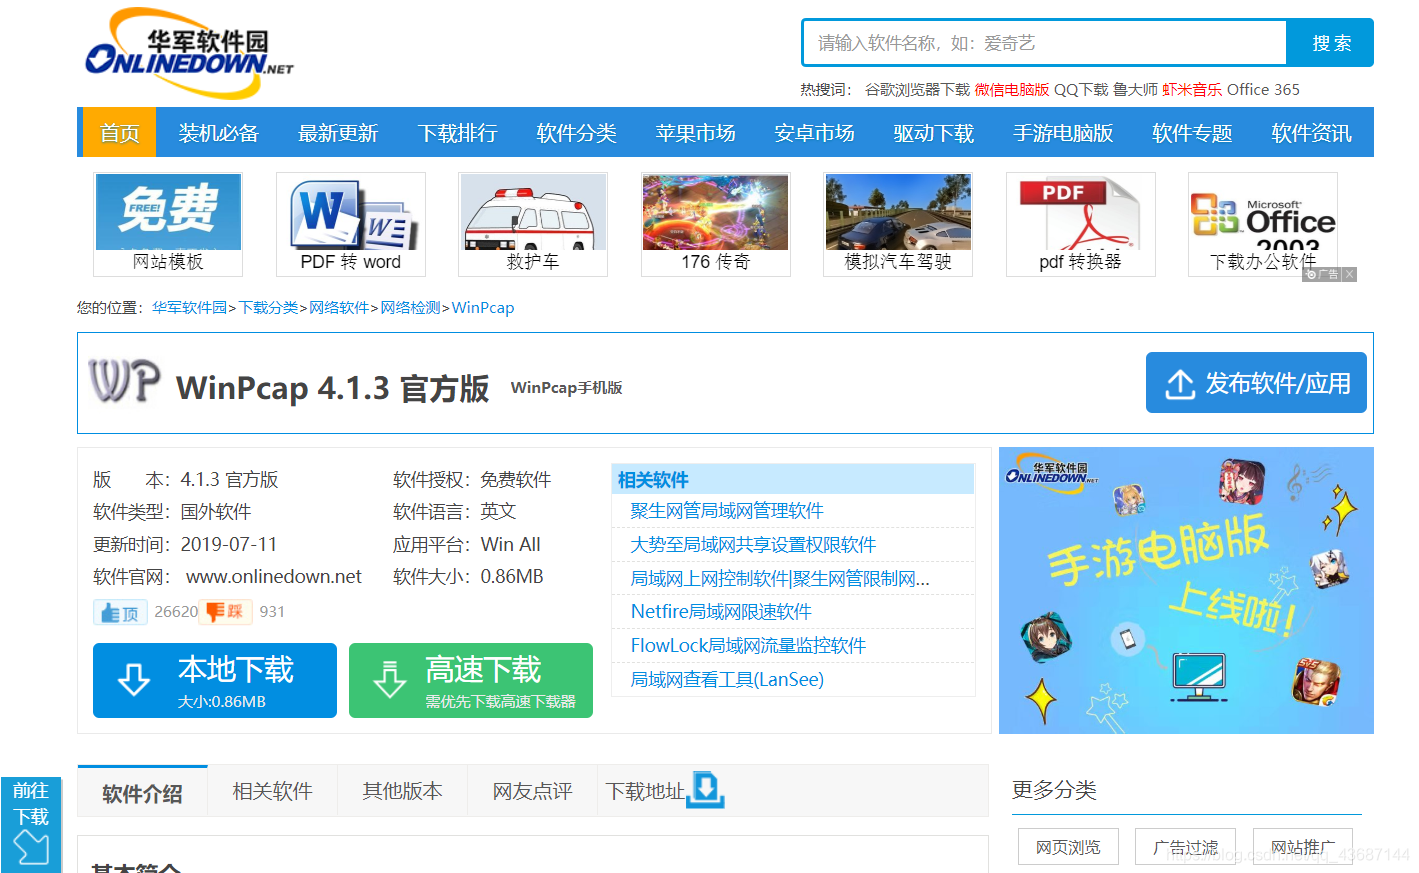Viewport: 1419px width, 873px height.
Task: Switch to 软件介绍 tab
Action: click(x=142, y=793)
